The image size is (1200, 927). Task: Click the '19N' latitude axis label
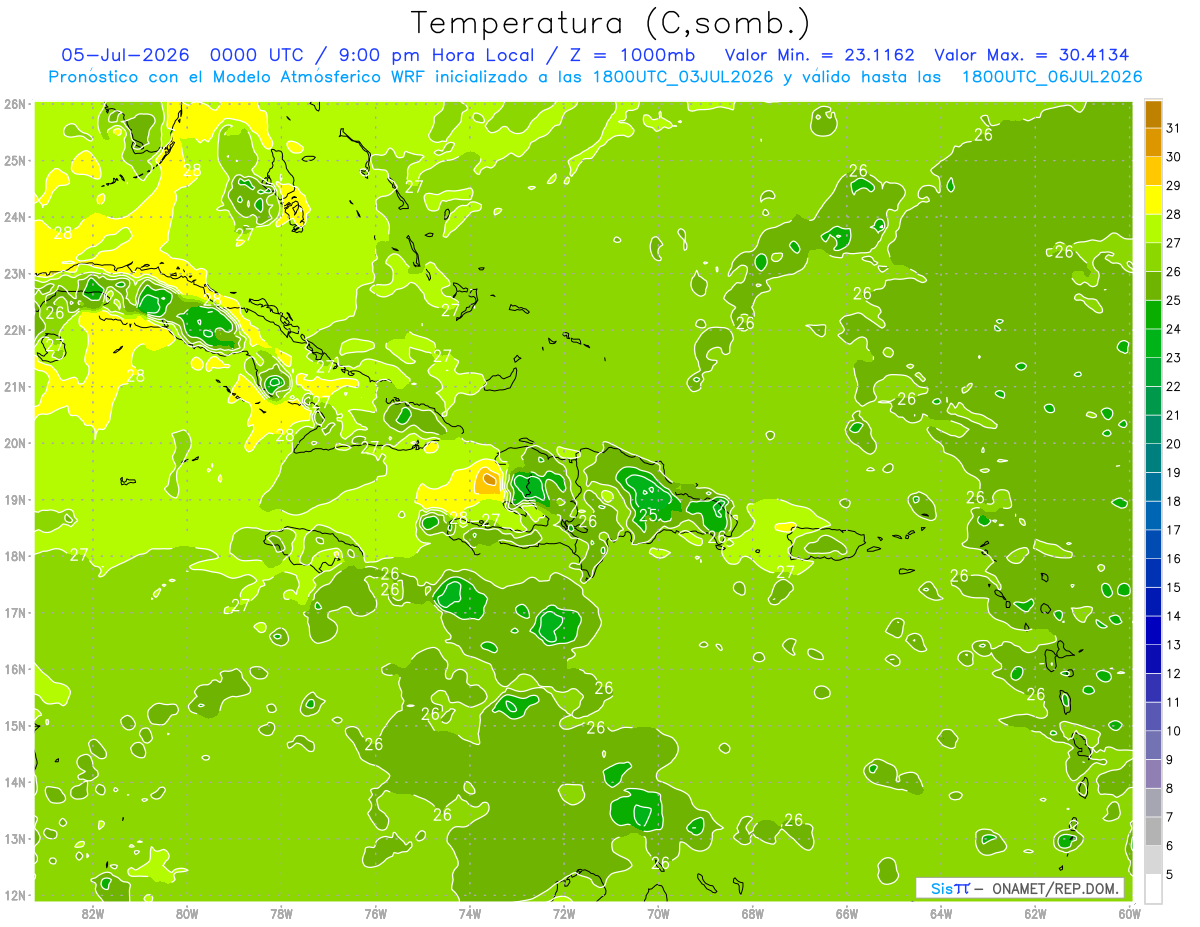click(15, 499)
